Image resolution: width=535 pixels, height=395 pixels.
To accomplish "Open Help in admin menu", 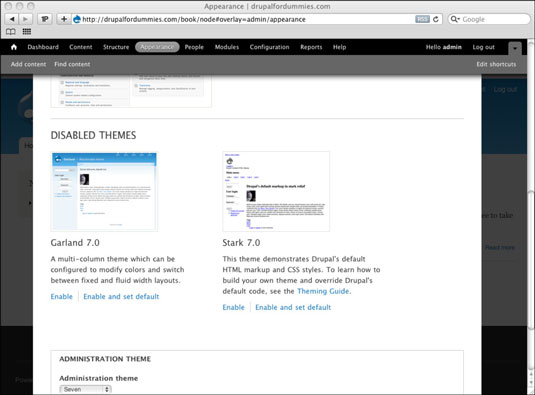I will click(339, 47).
